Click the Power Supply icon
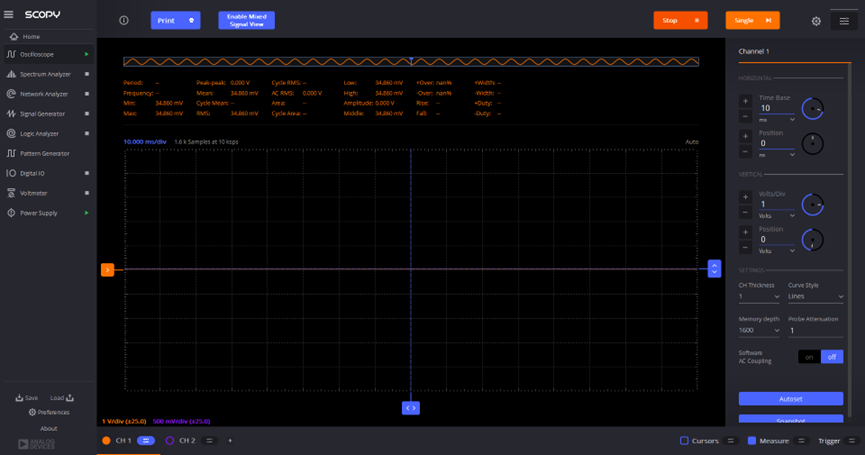The height and width of the screenshot is (455, 865). tap(11, 213)
